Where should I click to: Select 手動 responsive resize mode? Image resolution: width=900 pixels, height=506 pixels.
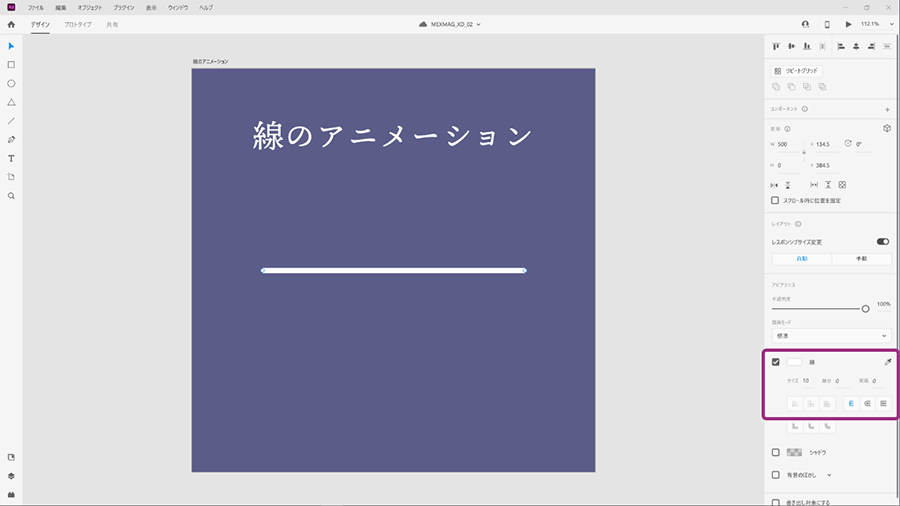pyautogui.click(x=862, y=259)
